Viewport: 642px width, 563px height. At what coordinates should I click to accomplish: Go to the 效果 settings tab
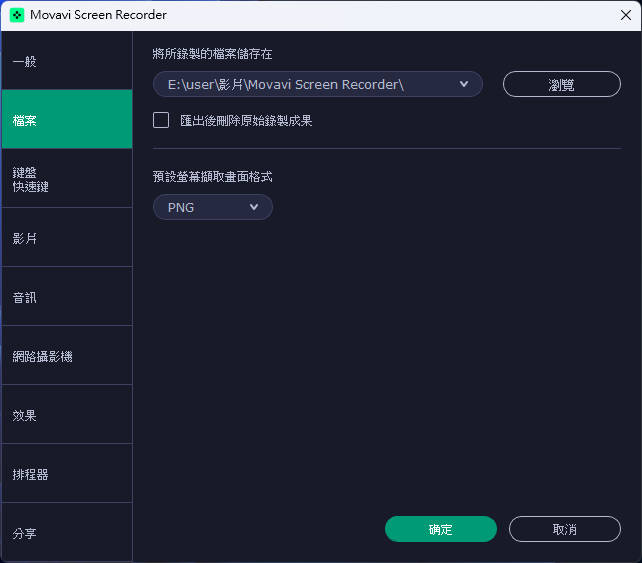[67, 414]
